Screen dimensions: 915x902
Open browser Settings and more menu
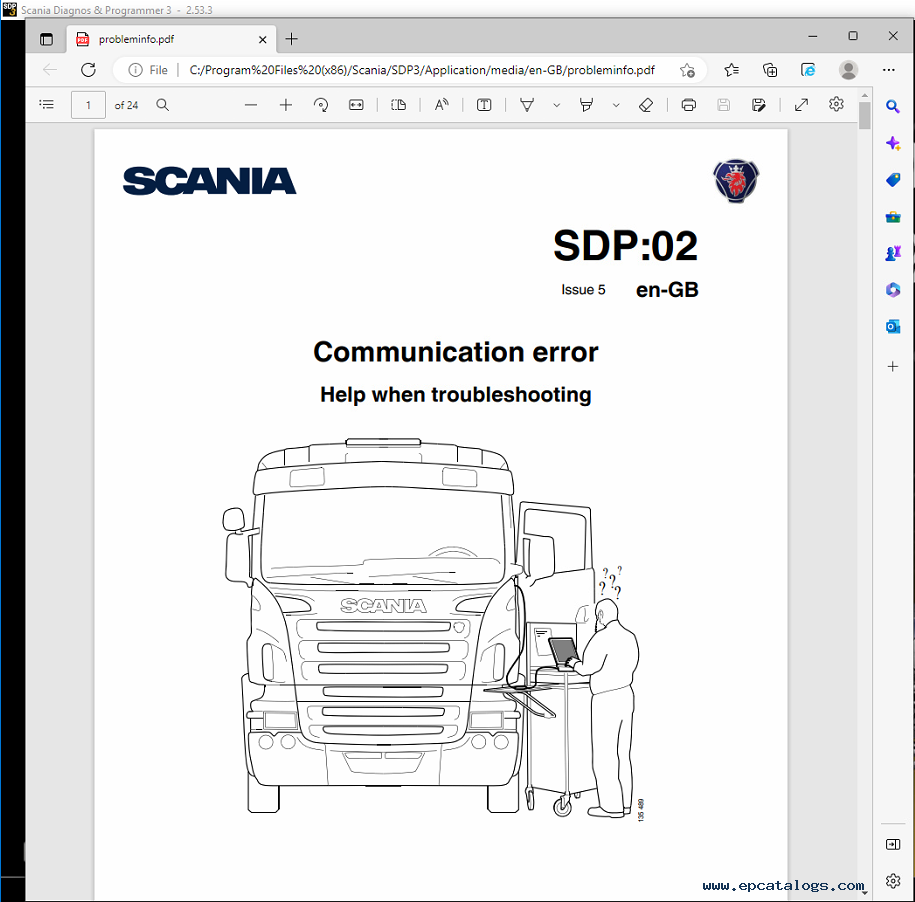tap(889, 70)
